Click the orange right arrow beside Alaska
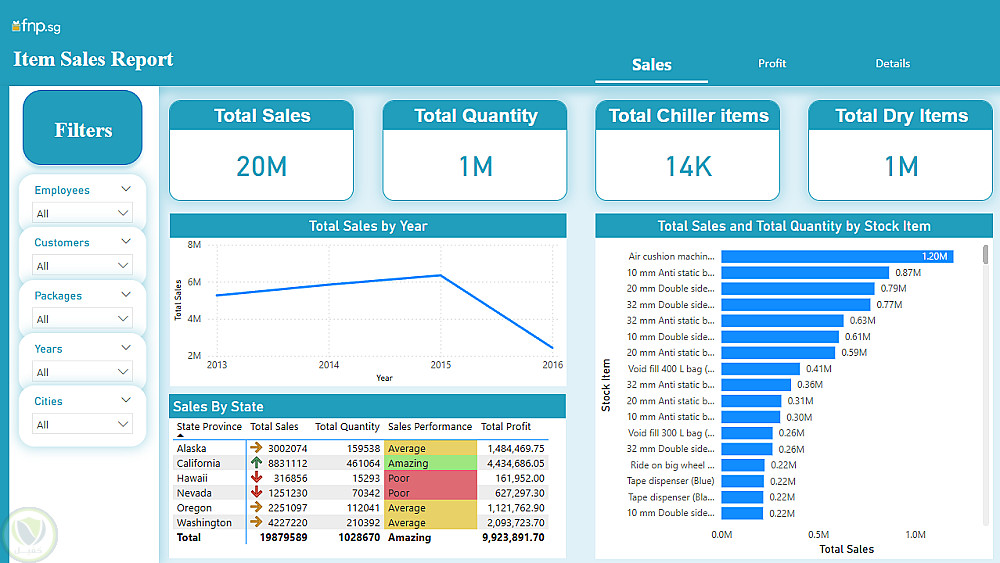 coord(256,448)
